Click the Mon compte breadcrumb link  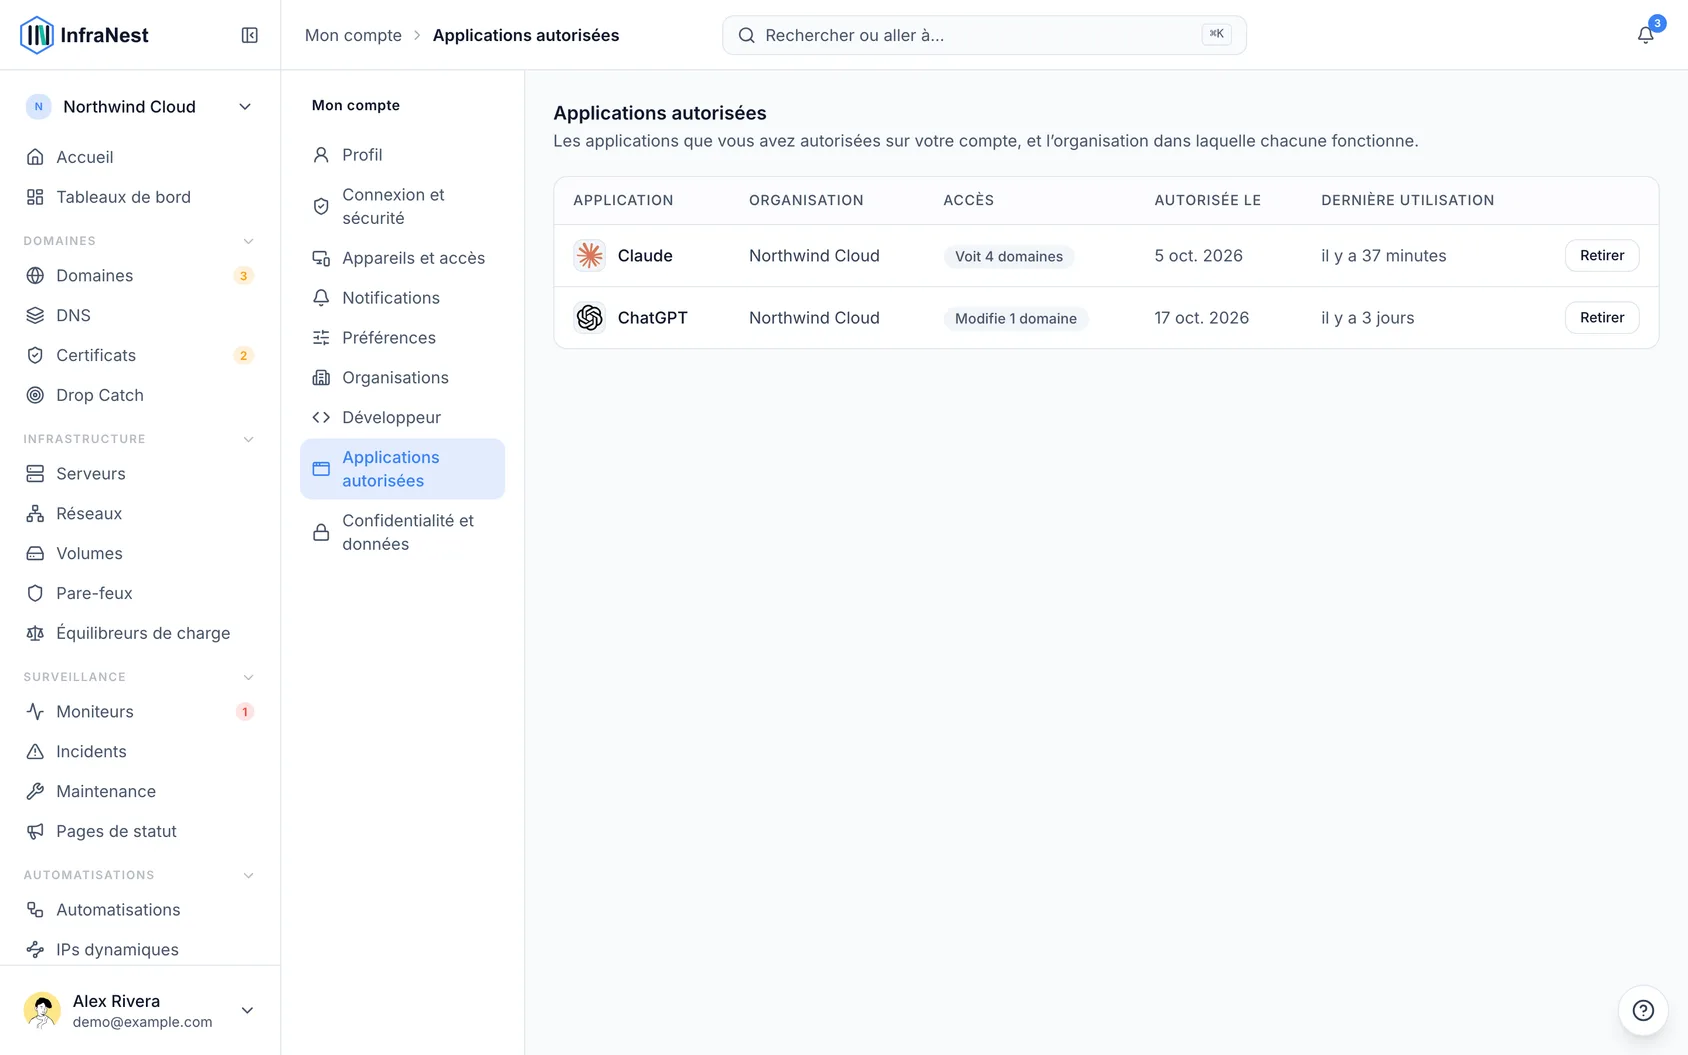click(353, 35)
